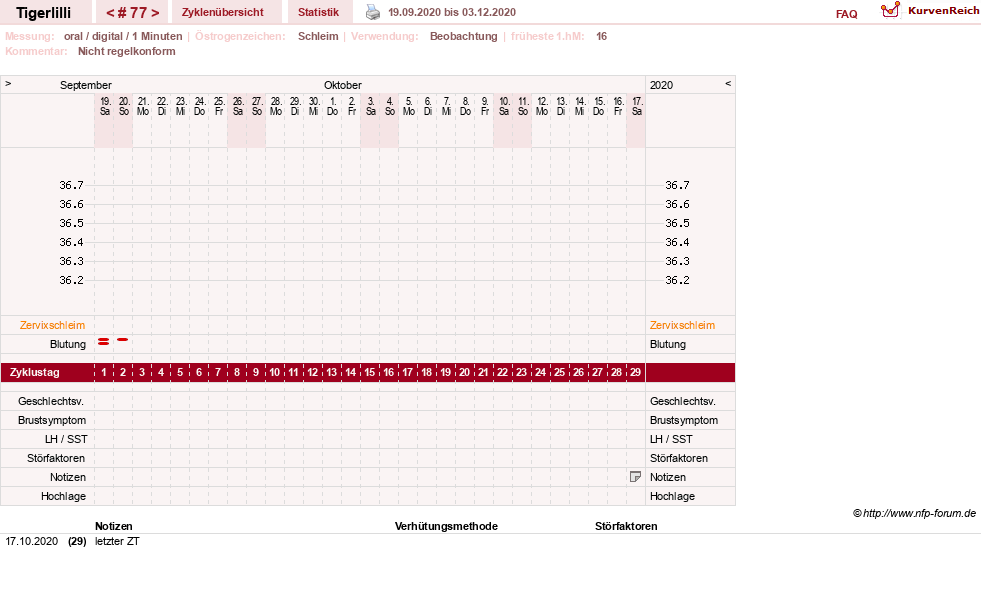Viewport: 981px width, 605px height.
Task: Click the 'Schleim' estrogen sign value
Action: (318, 36)
